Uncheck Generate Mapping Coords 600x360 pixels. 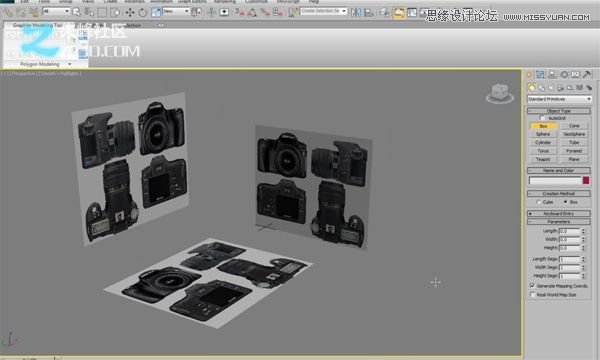532,286
